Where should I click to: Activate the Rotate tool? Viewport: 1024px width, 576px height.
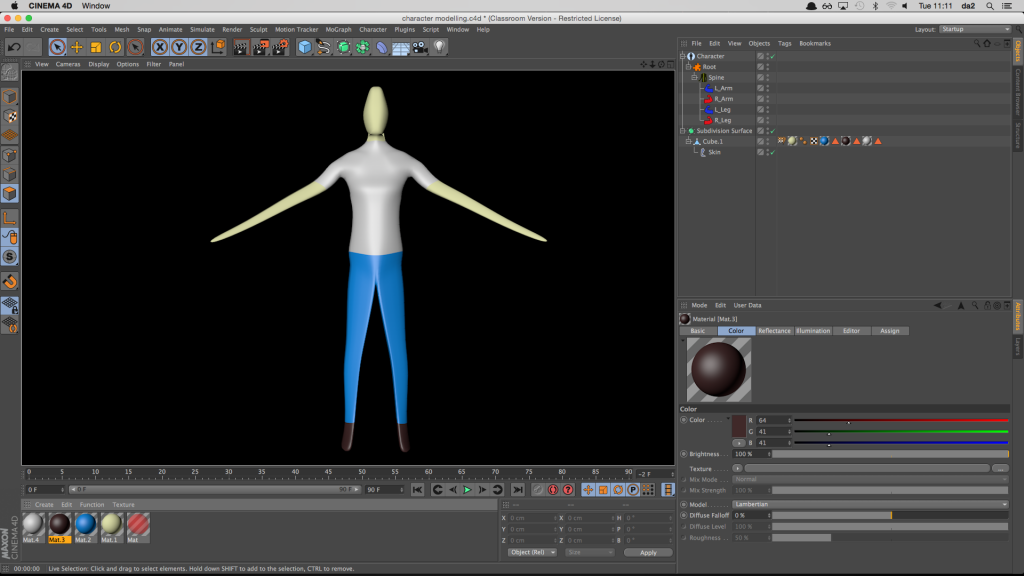coord(114,47)
